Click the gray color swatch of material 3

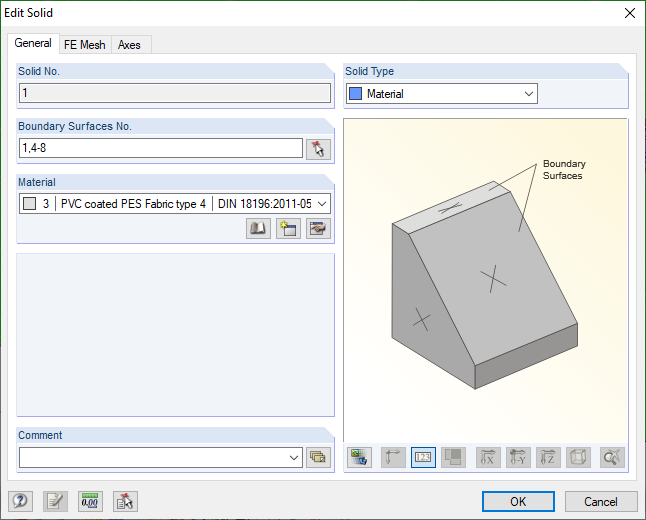tap(29, 204)
